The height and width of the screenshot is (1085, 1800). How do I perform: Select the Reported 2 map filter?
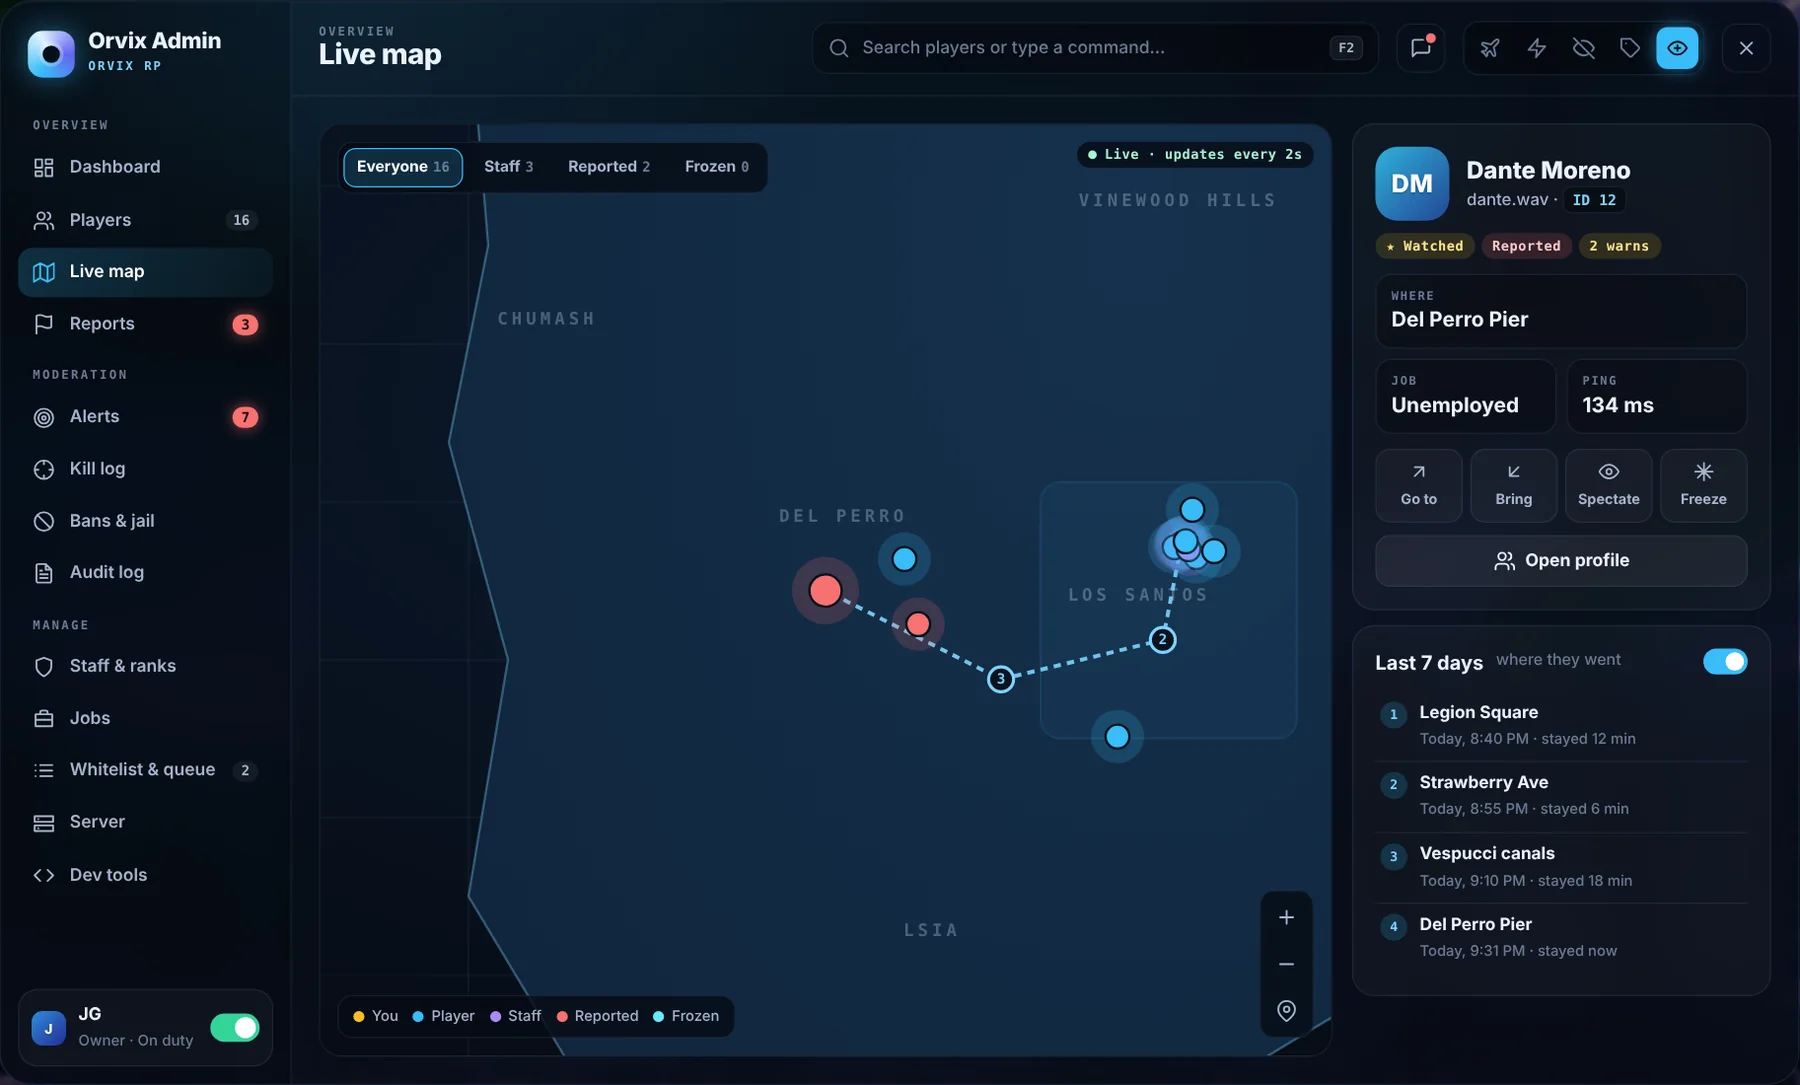point(609,167)
